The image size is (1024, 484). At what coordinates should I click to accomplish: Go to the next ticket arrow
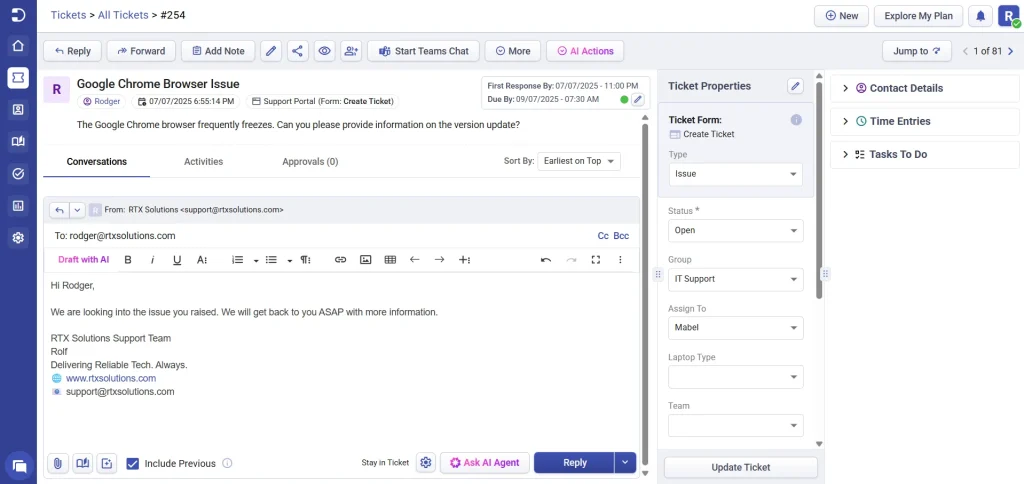[x=1012, y=51]
